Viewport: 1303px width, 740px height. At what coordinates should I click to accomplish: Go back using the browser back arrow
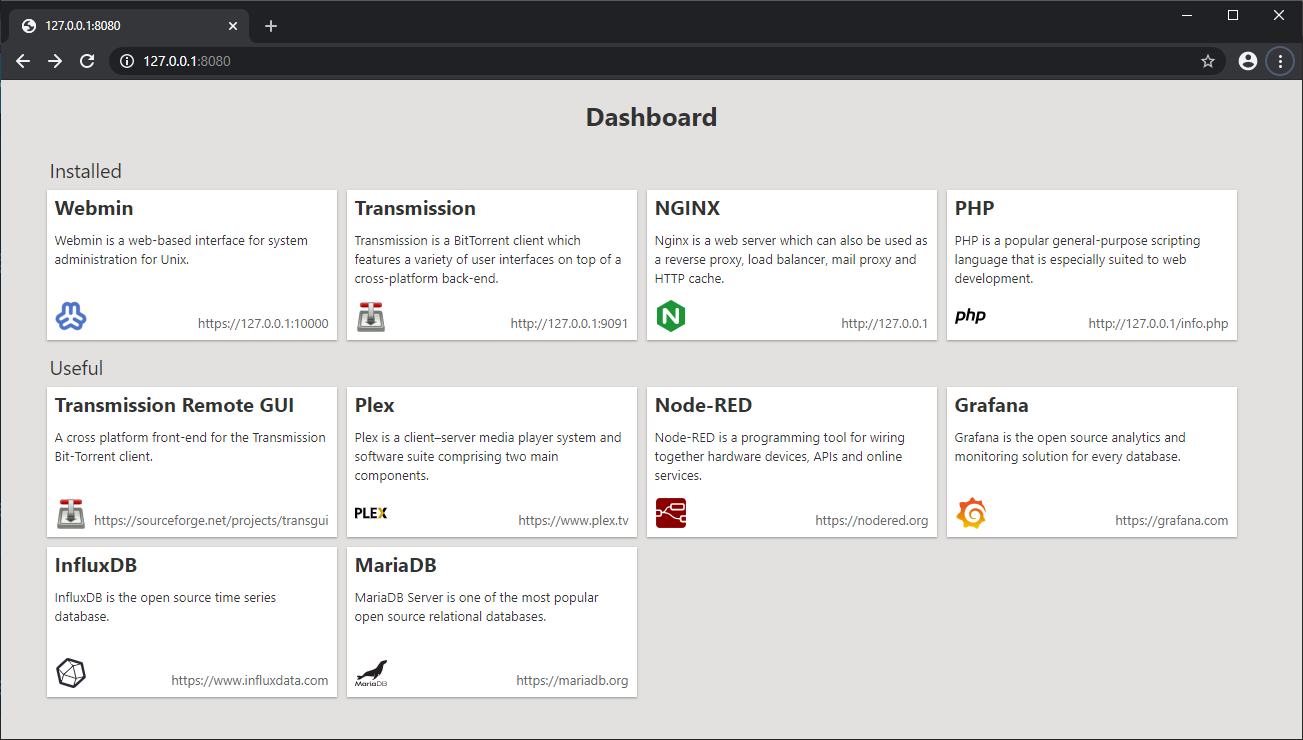pos(23,61)
